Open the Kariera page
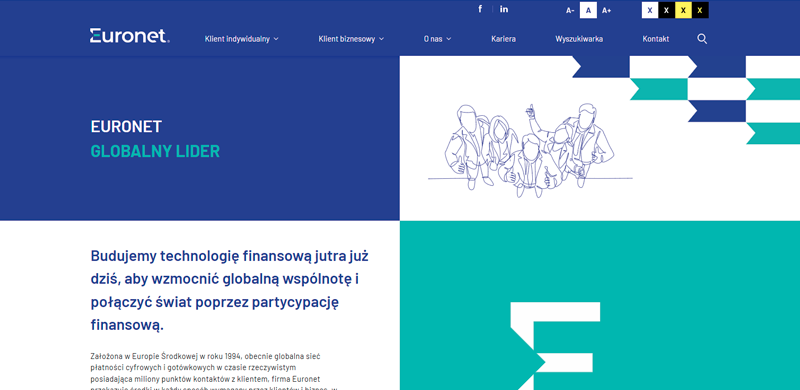Viewport: 800px width, 390px height. coord(503,39)
